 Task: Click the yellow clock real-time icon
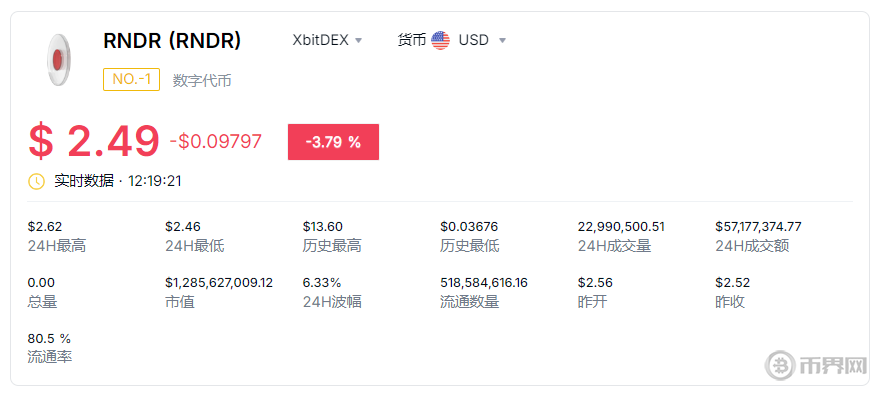(36, 181)
